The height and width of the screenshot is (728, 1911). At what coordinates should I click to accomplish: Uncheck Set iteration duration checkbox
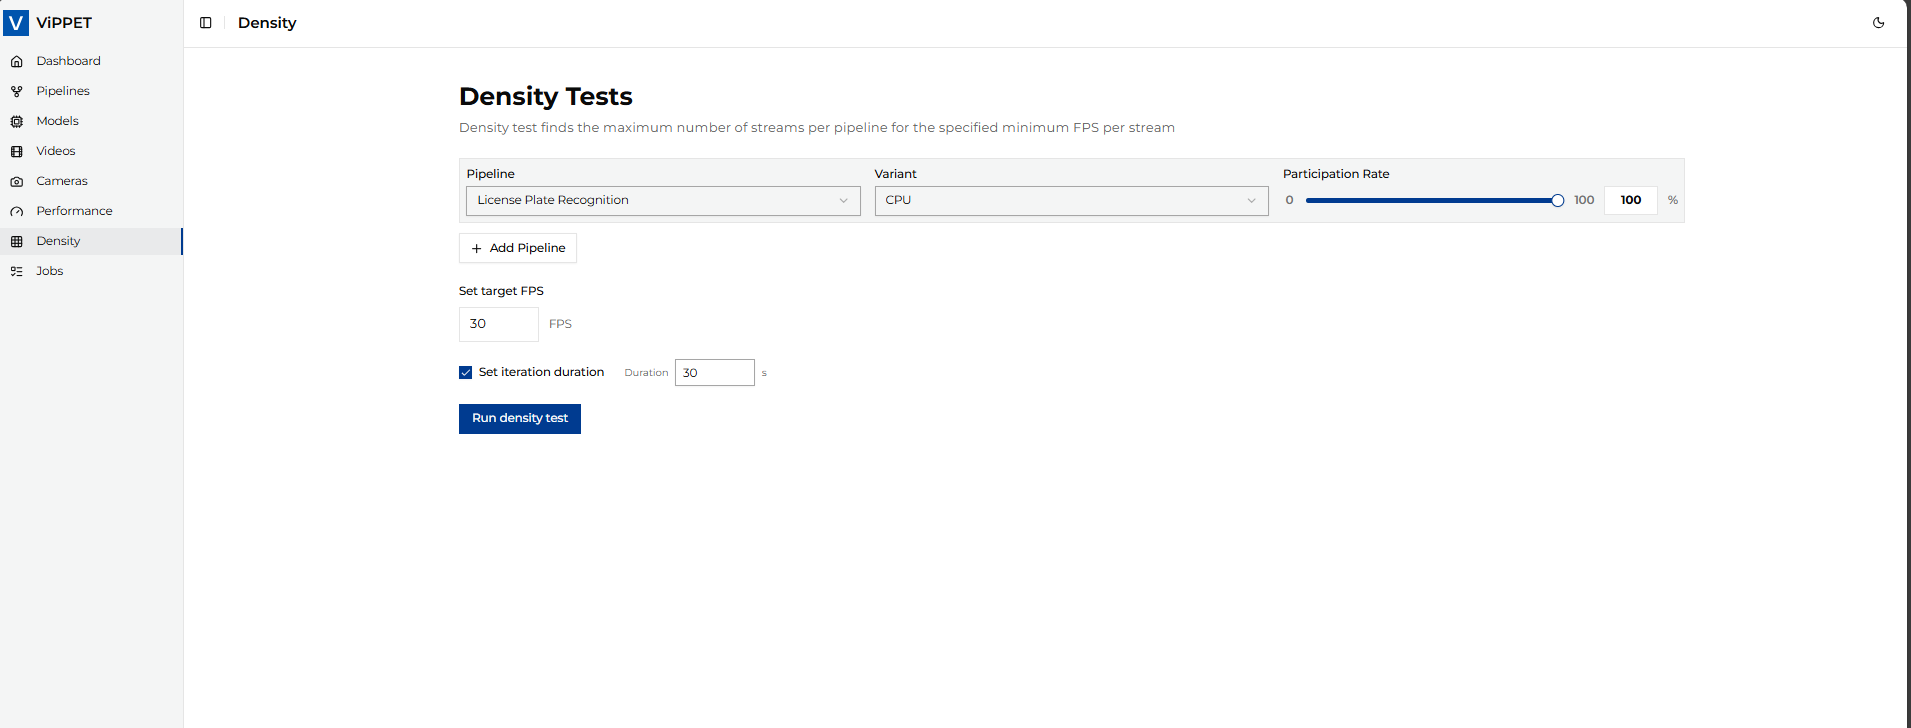pyautogui.click(x=466, y=372)
